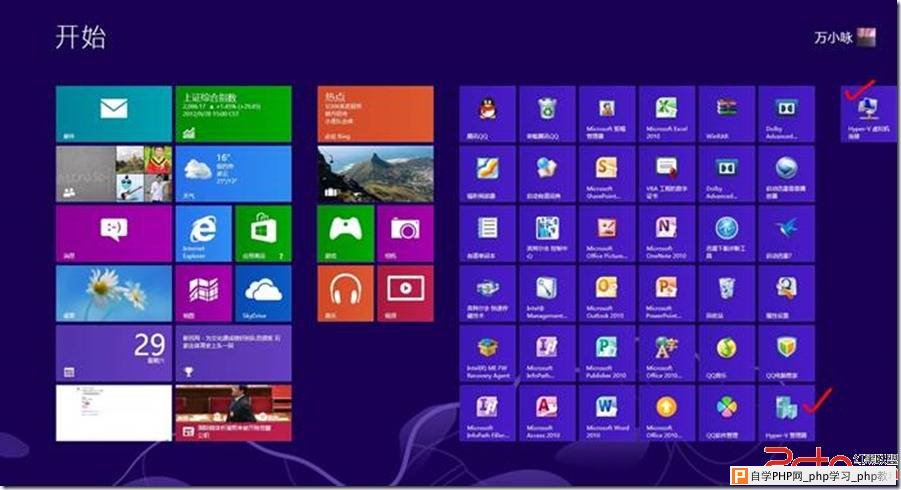Launch Tencent QQ penguin tile
Screen dimensions: 901x490
487,114
